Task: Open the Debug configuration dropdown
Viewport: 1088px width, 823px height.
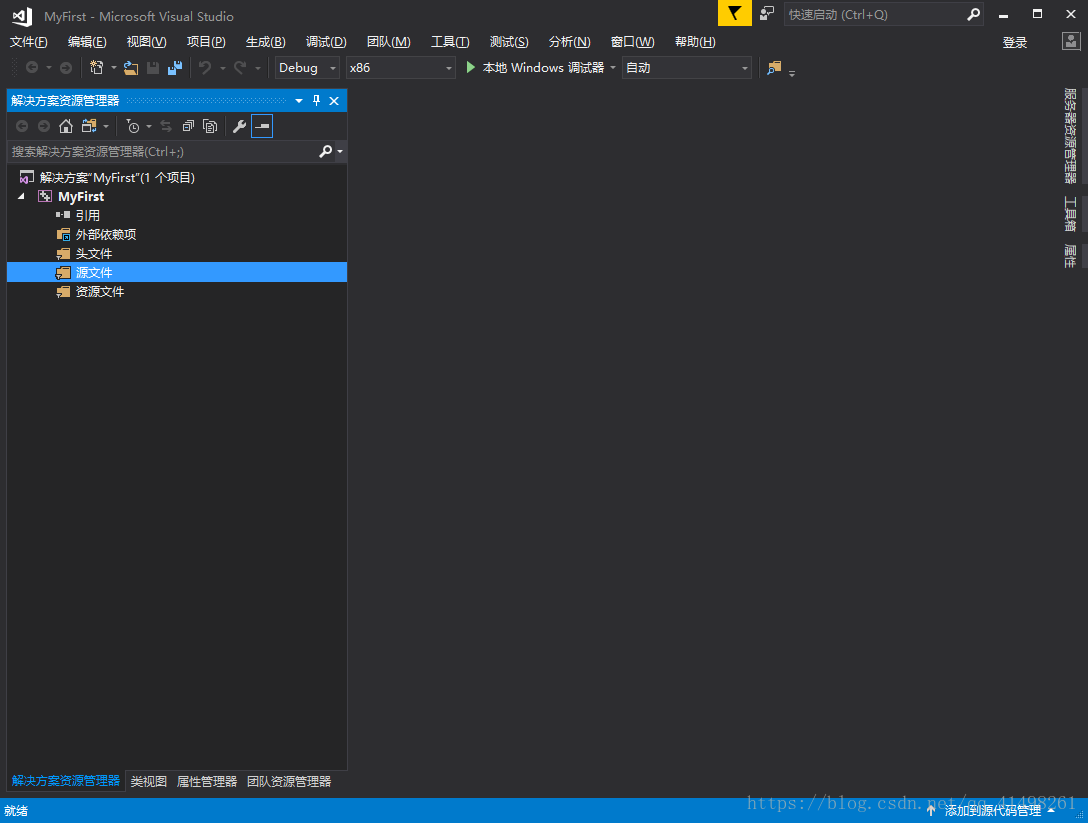Action: click(x=307, y=67)
